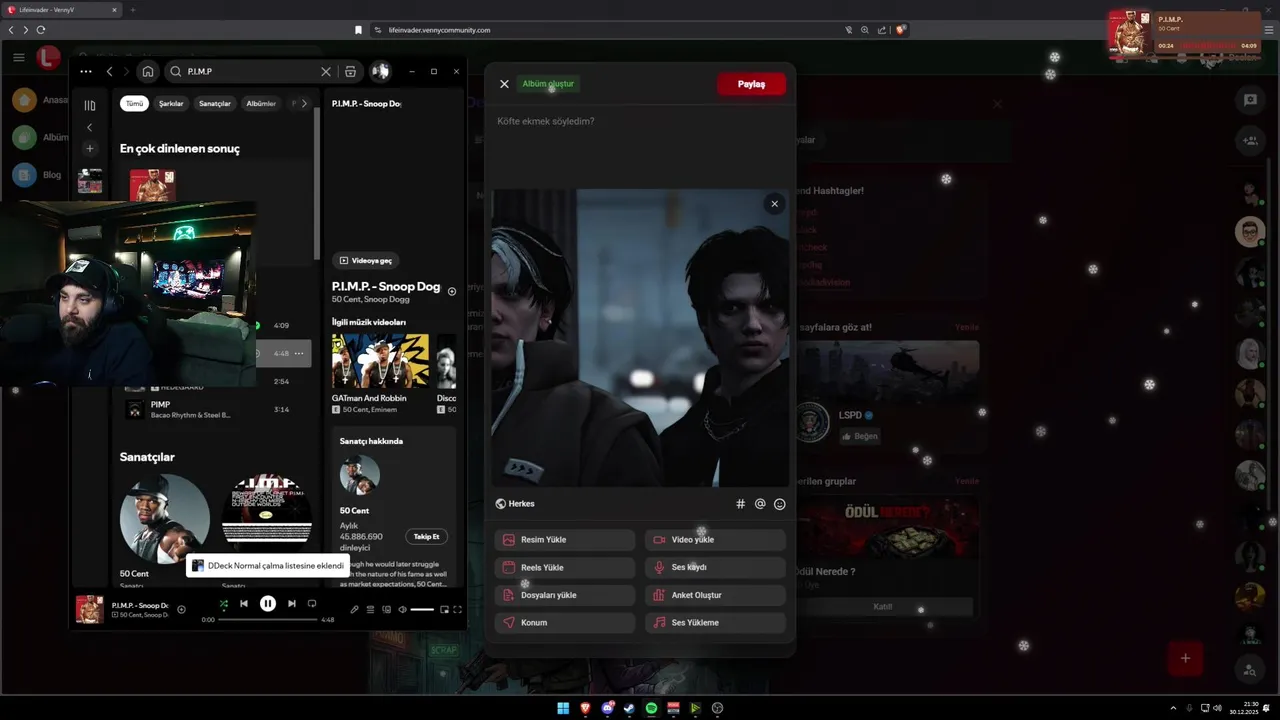This screenshot has width=1280, height=720.
Task: Collapse library arrow in Spotify sidebar
Action: 90,127
